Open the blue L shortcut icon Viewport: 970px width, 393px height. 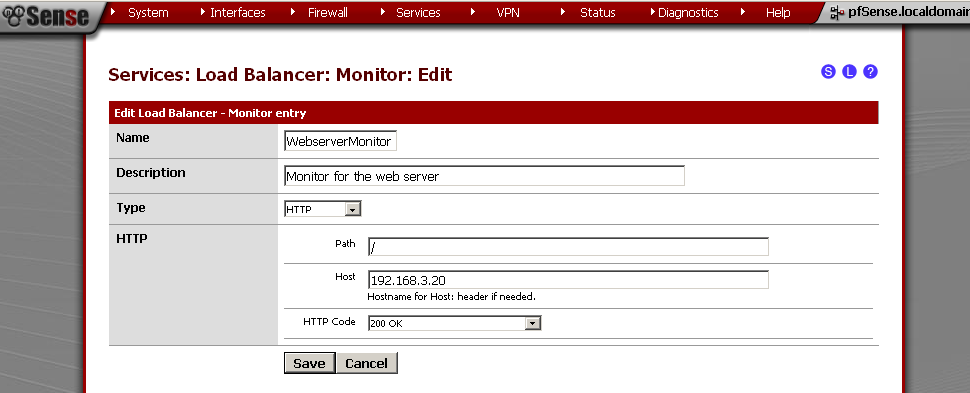(849, 71)
